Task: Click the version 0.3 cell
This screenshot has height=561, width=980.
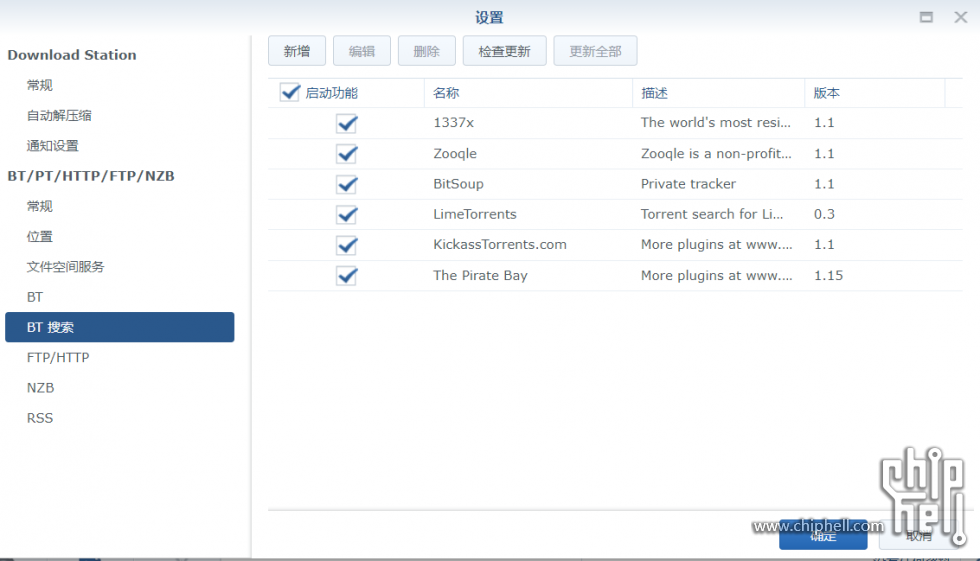Action: [824, 214]
